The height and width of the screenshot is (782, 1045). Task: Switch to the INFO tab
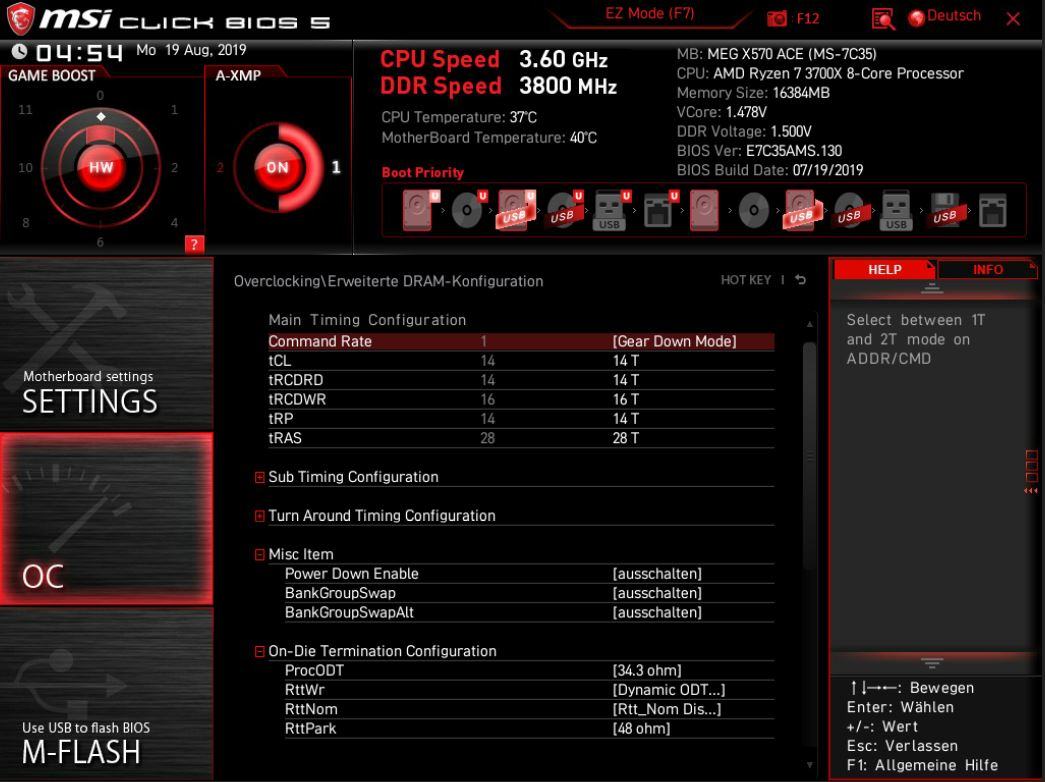987,269
